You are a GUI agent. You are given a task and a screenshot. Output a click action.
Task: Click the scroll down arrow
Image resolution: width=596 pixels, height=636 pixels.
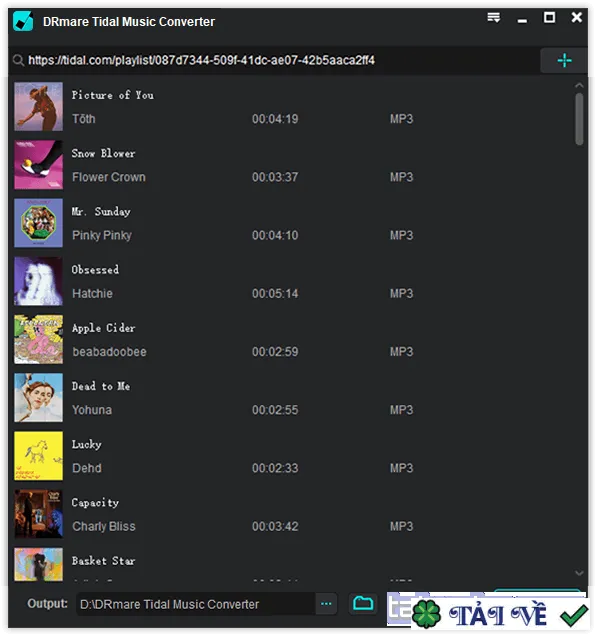click(579, 573)
